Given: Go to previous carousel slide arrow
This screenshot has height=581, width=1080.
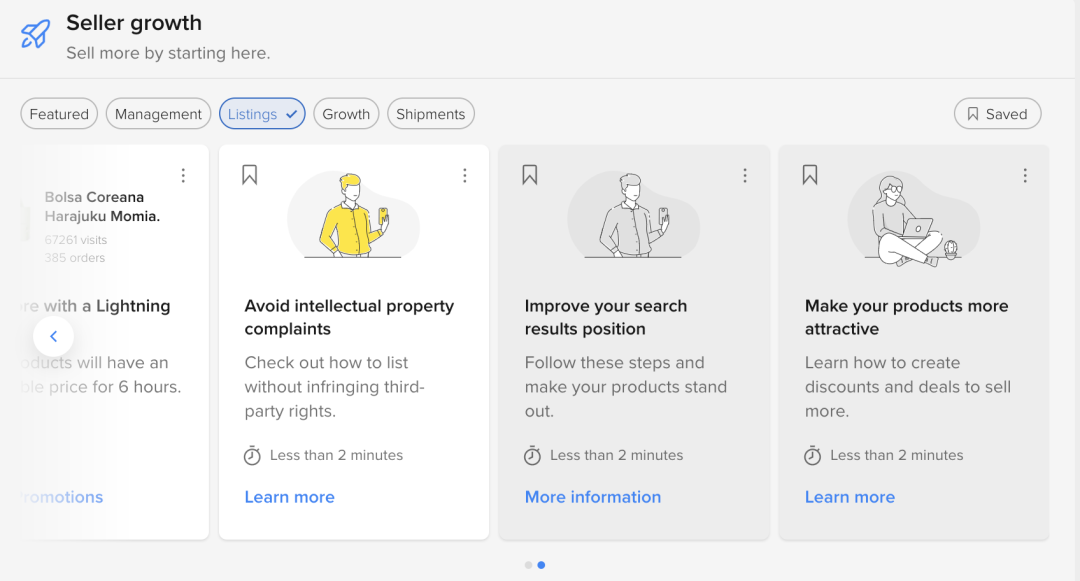Looking at the screenshot, I should tap(54, 337).
